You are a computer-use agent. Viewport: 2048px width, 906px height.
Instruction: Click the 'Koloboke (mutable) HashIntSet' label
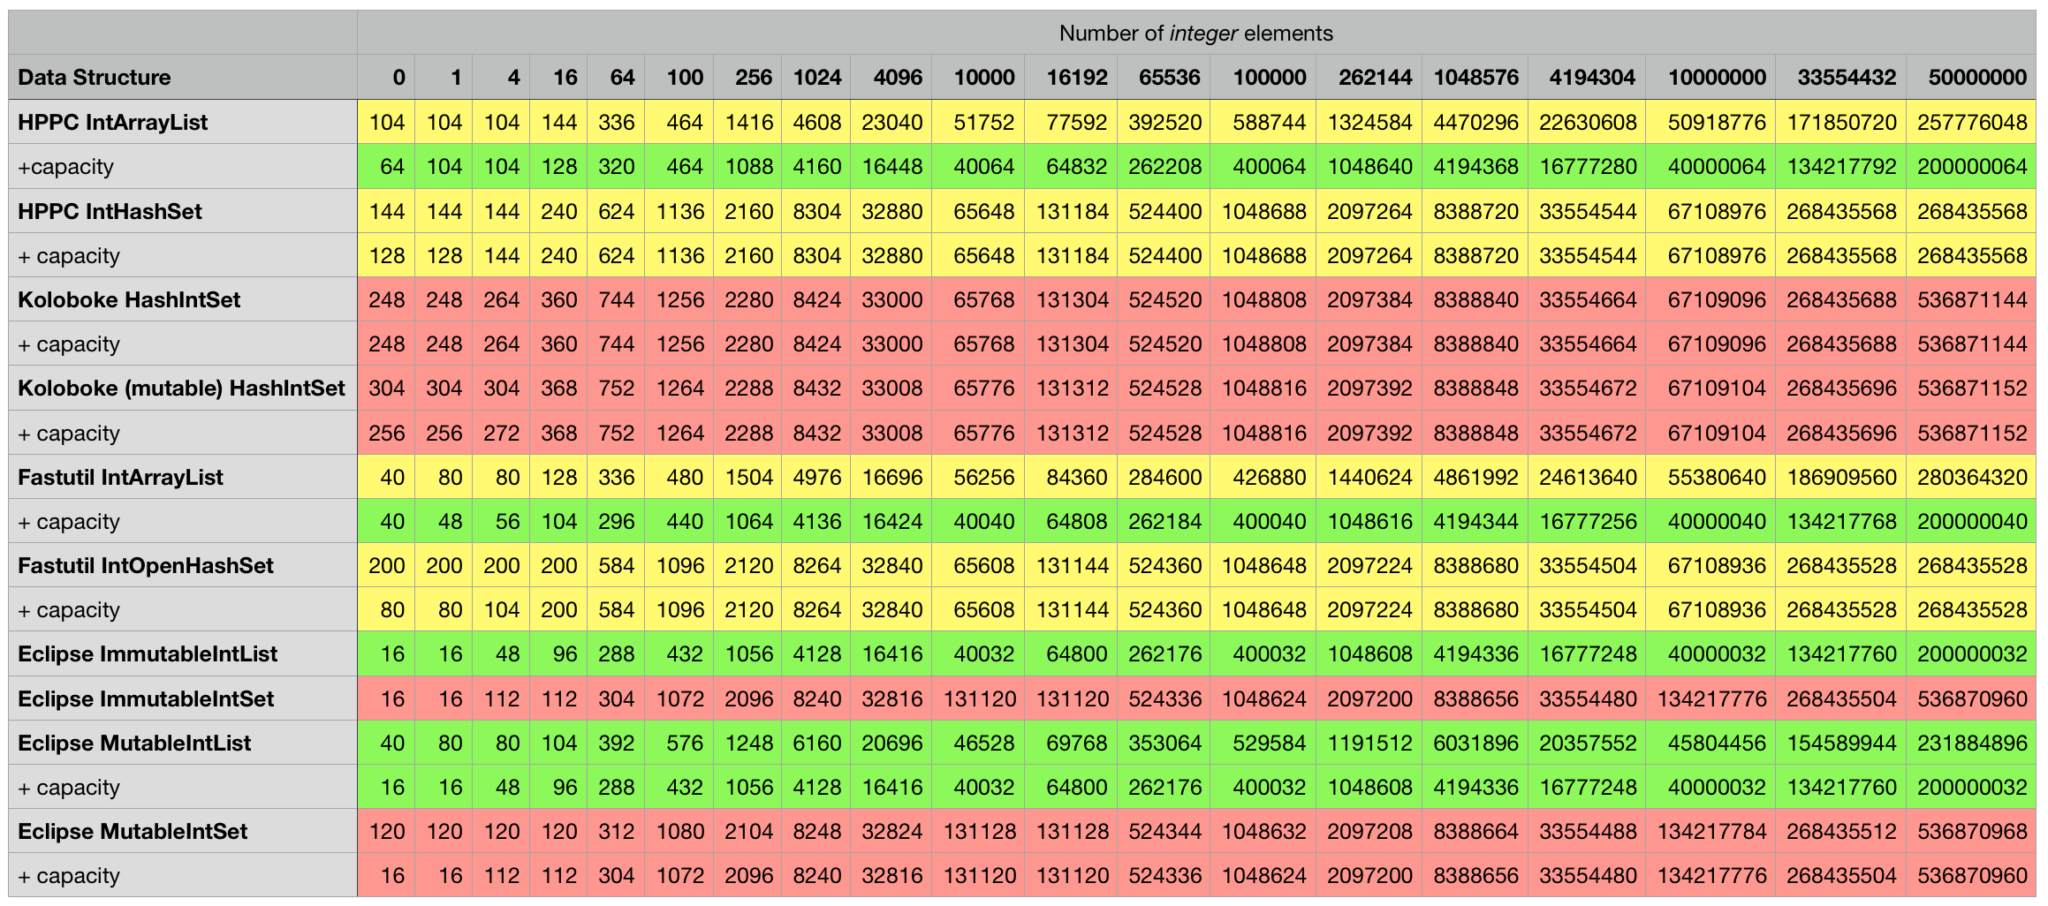175,388
